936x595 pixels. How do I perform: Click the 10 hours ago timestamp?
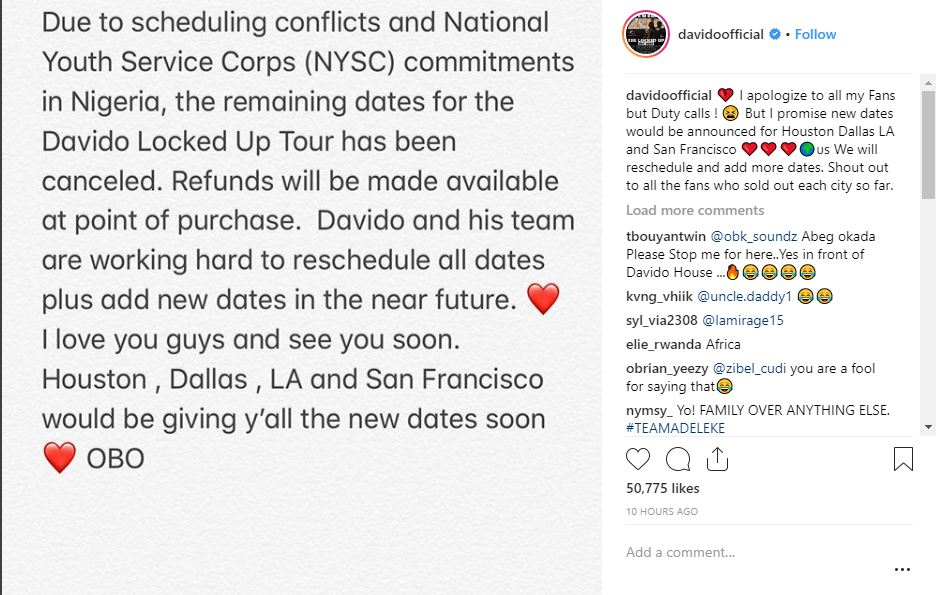coord(662,511)
